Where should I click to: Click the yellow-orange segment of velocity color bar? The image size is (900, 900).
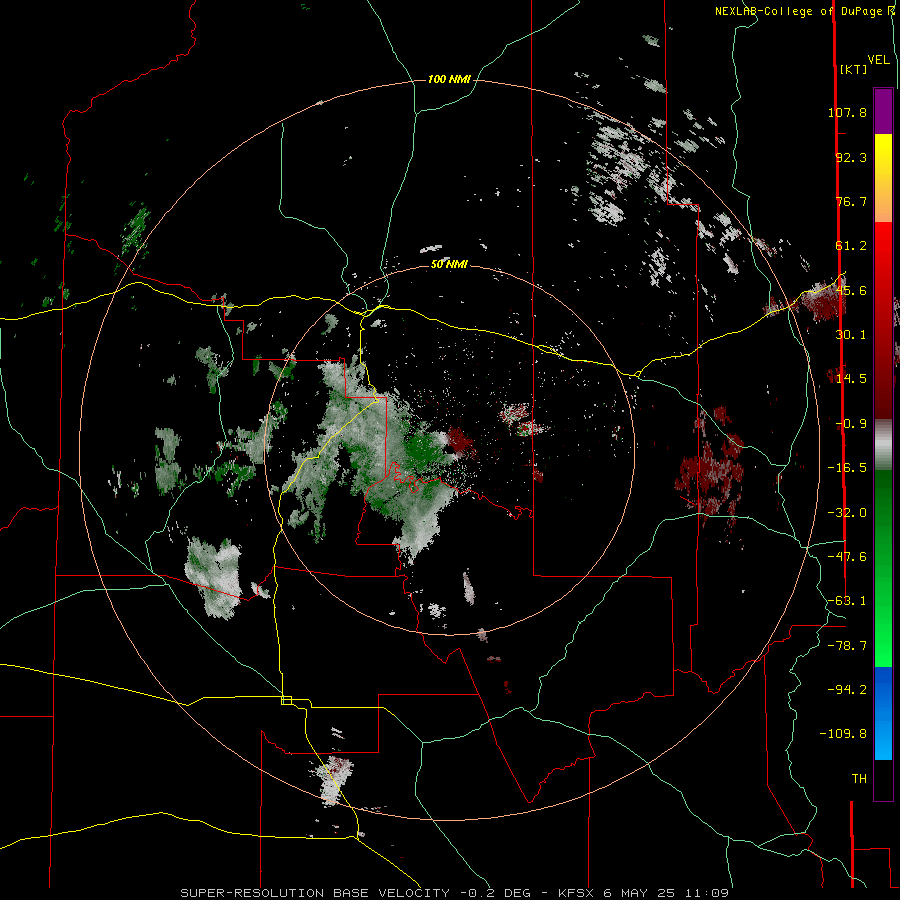click(x=883, y=178)
